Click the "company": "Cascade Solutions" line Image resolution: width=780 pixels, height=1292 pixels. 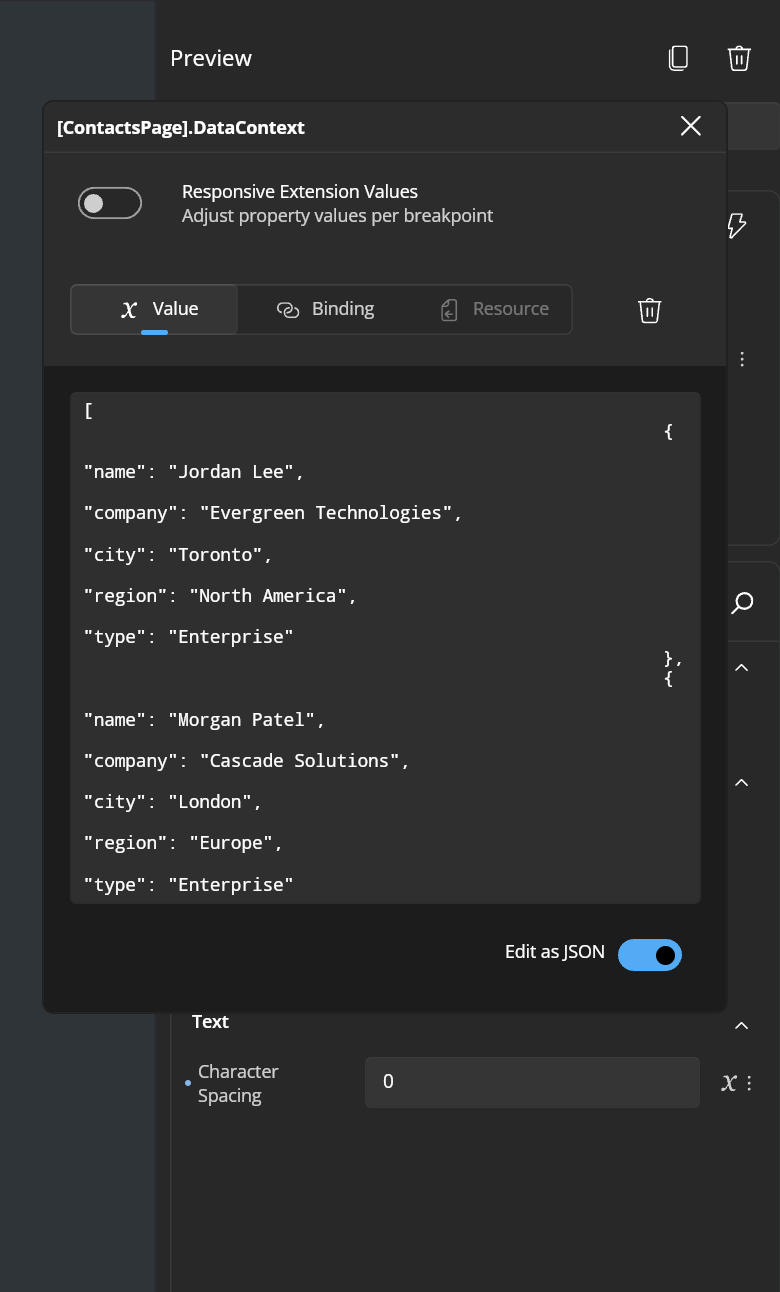point(247,760)
